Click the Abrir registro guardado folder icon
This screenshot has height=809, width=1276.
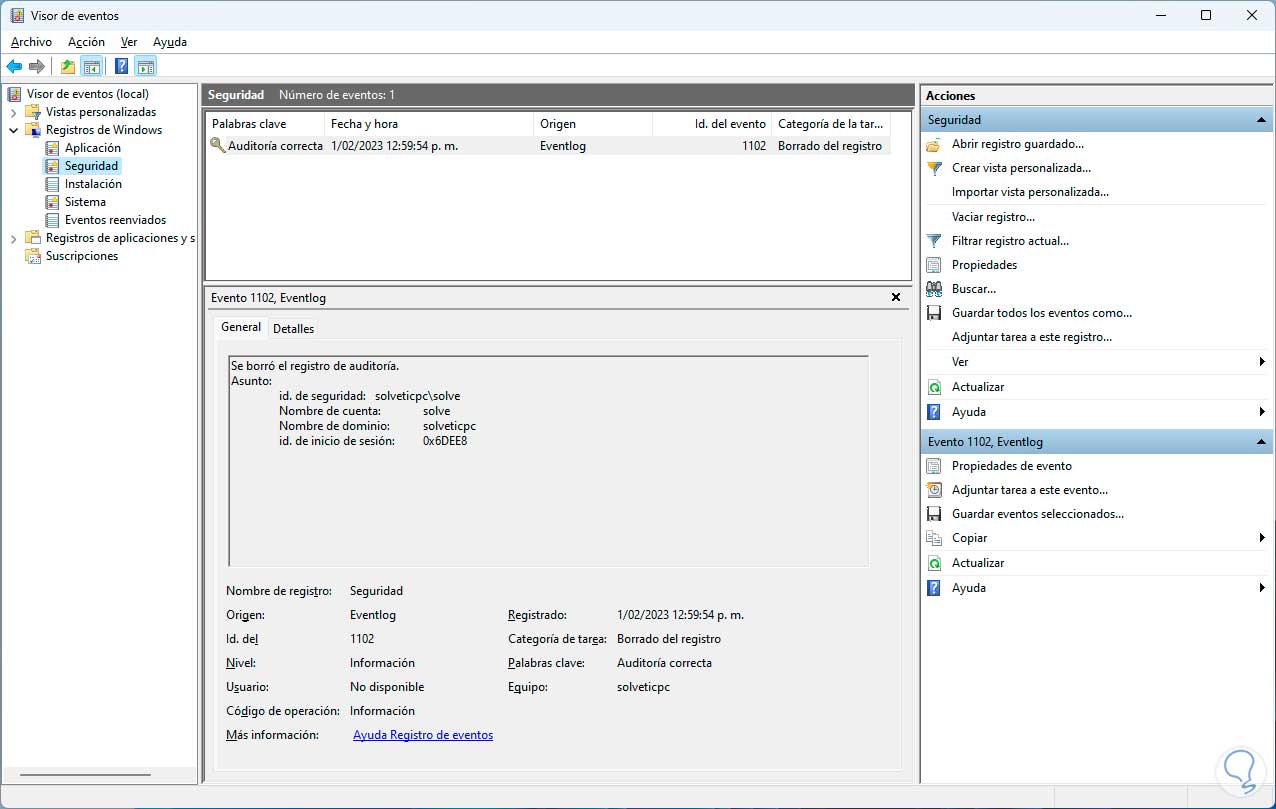coord(934,144)
